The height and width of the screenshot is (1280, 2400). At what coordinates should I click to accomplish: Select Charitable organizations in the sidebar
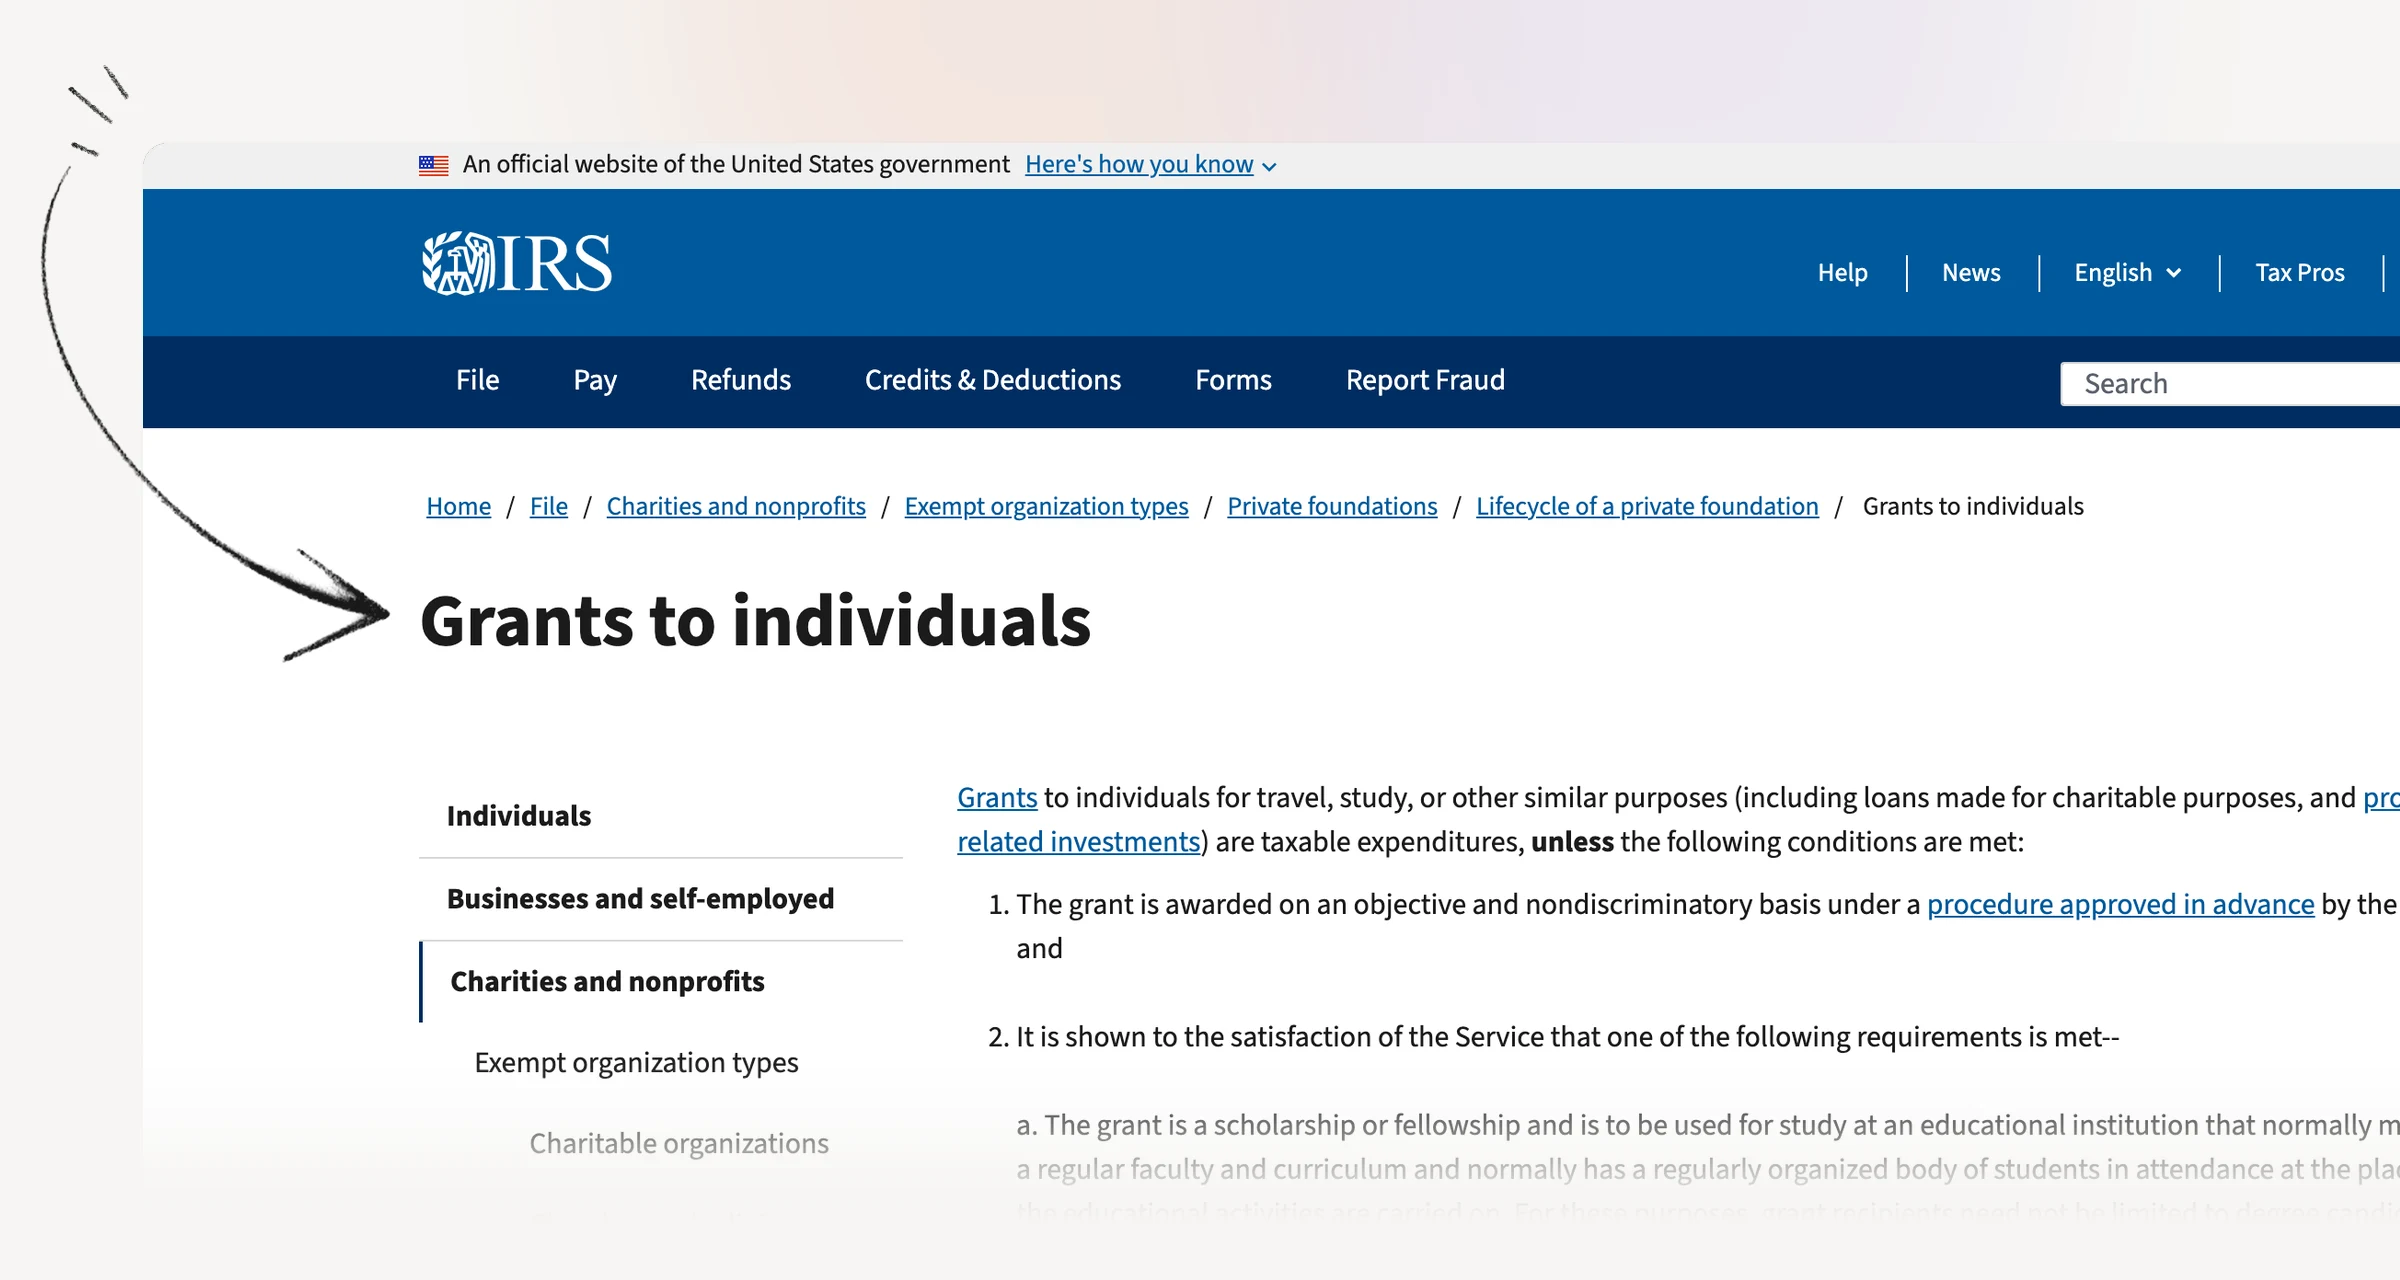pos(679,1143)
